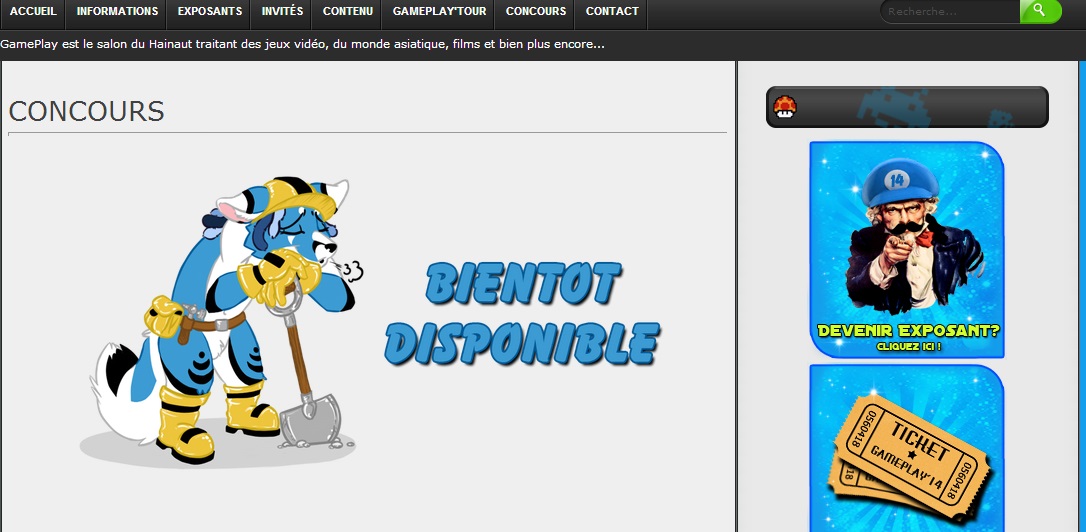This screenshot has width=1086, height=532.
Task: Open the Exposants navigation item
Action: point(210,12)
